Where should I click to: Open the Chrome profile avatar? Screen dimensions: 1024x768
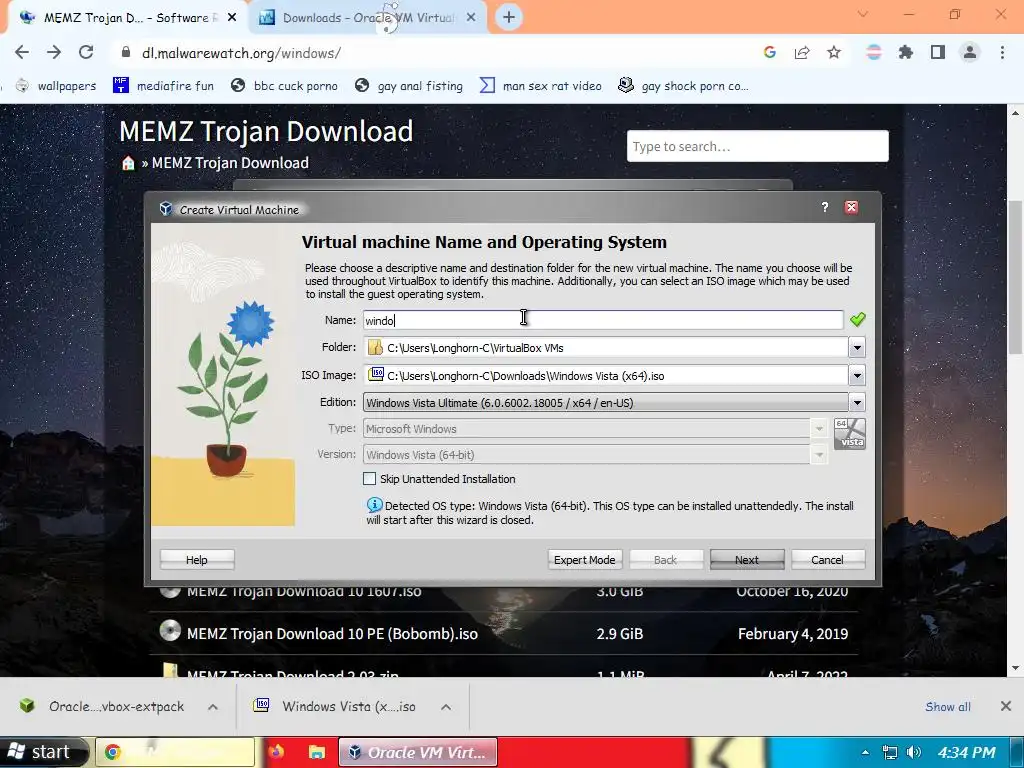970,52
